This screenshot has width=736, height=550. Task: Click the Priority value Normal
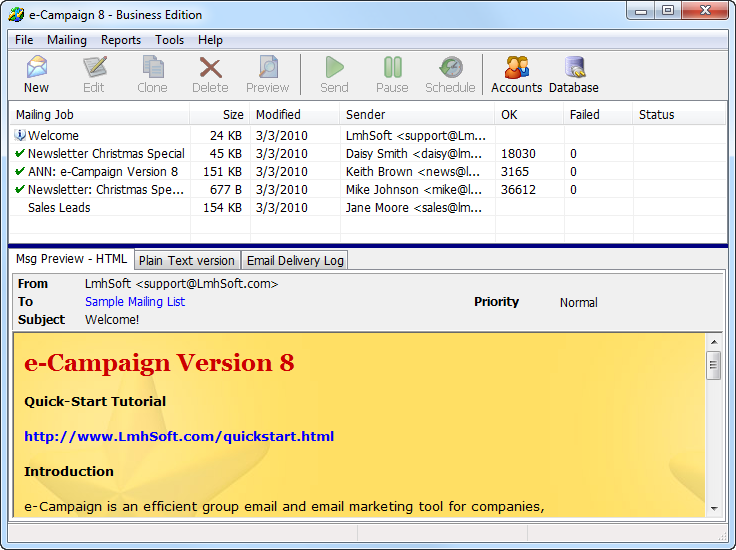579,303
